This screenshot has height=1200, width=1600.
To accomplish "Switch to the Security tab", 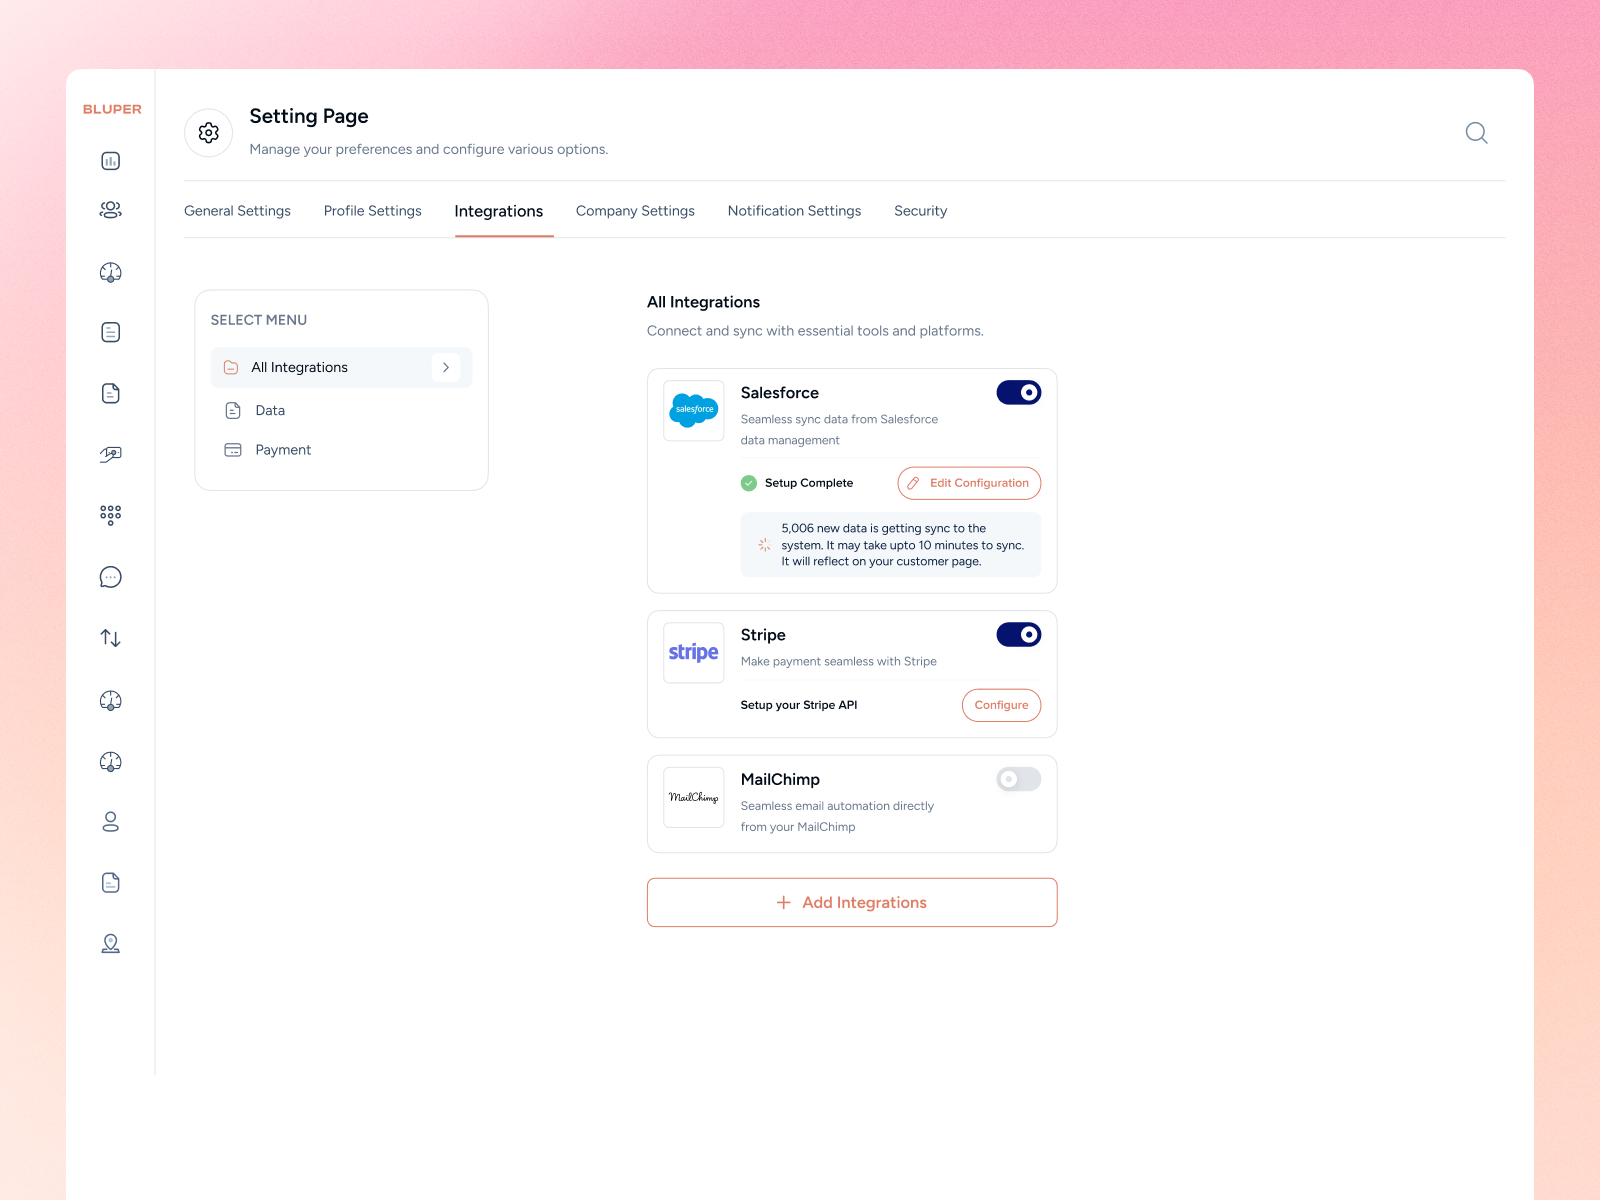I will 920,211.
